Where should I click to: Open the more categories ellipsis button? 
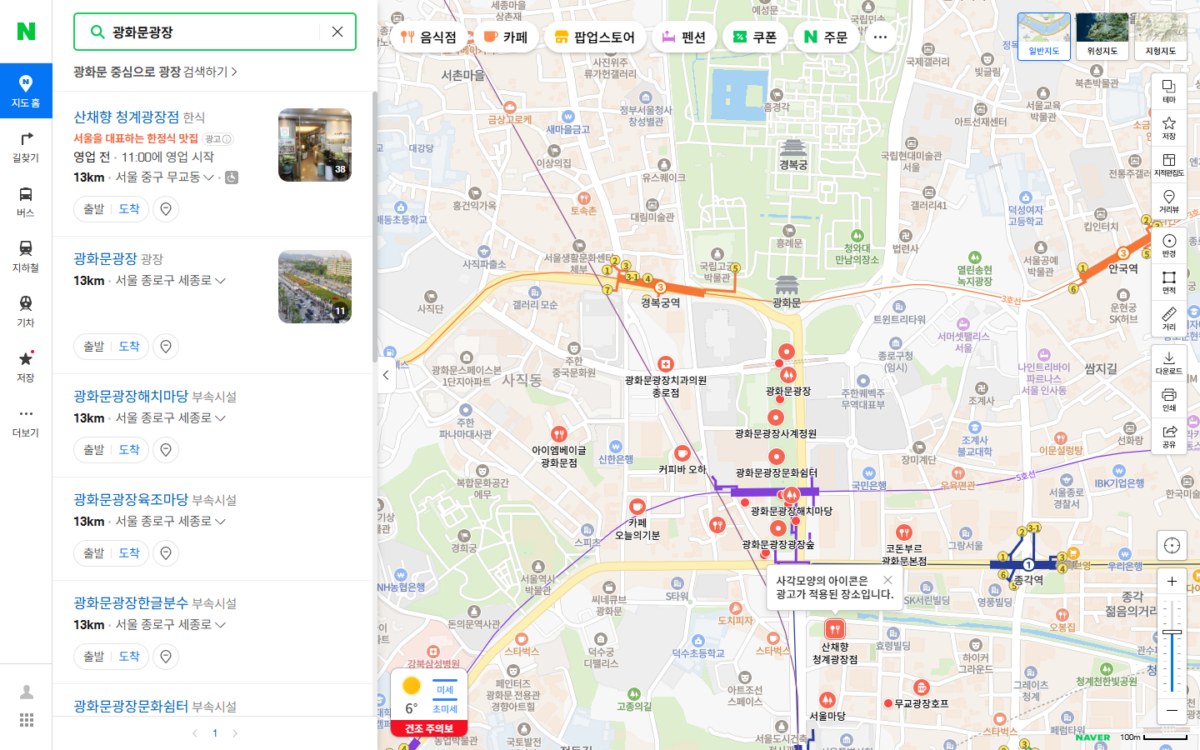(880, 37)
